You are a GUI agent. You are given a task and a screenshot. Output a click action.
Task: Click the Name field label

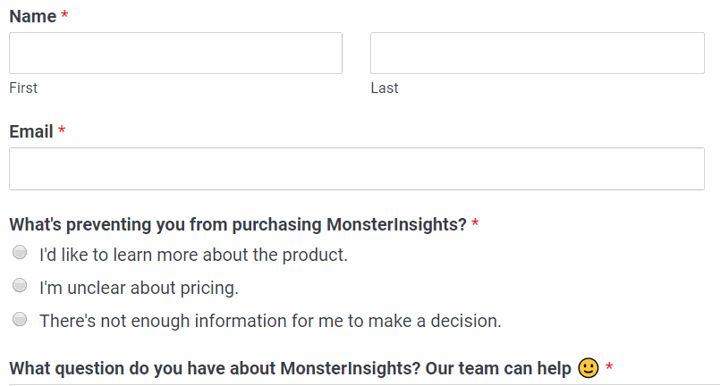[x=33, y=16]
